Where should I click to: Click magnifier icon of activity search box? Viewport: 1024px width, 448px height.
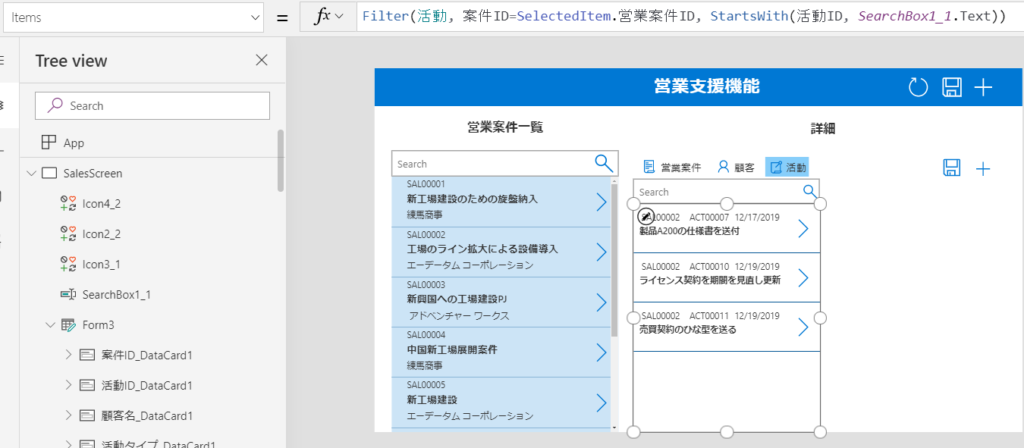810,191
